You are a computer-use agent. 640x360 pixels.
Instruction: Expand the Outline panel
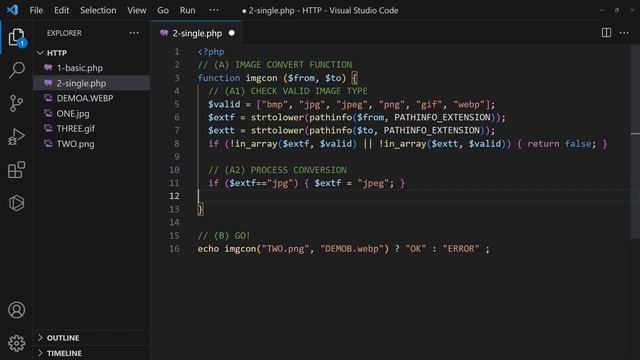tap(63, 338)
